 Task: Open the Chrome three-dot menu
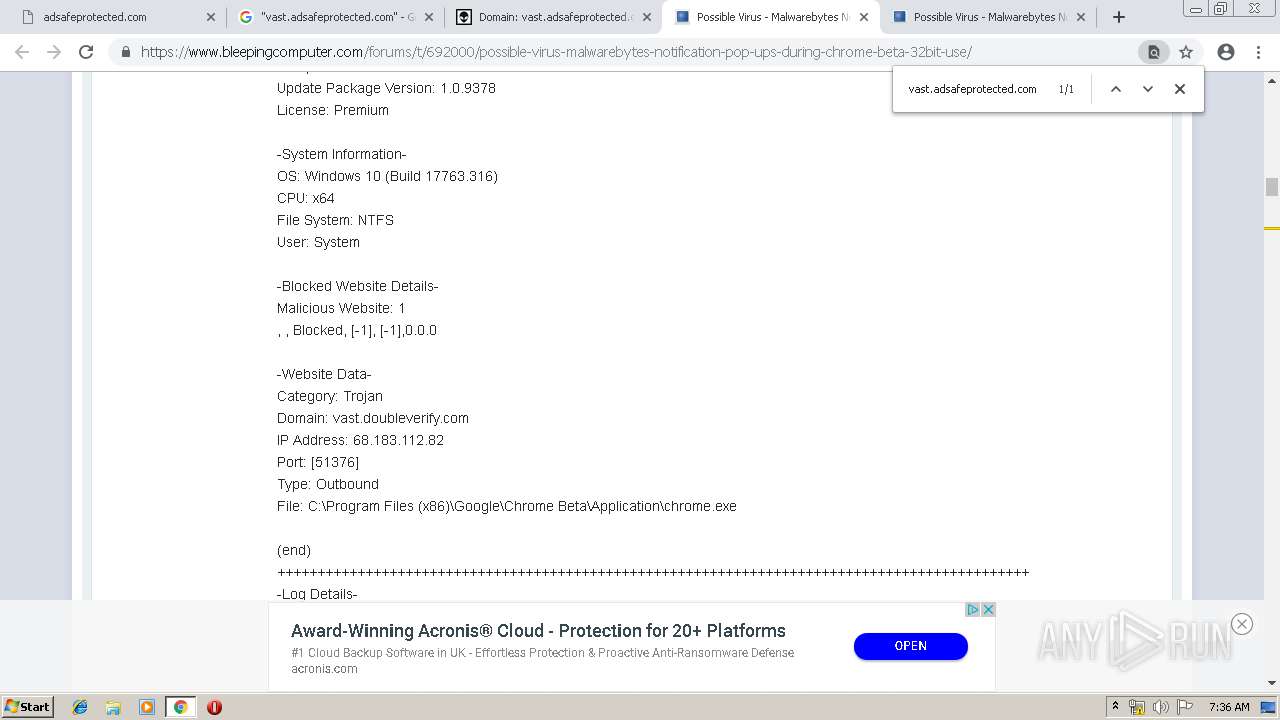(x=1258, y=52)
